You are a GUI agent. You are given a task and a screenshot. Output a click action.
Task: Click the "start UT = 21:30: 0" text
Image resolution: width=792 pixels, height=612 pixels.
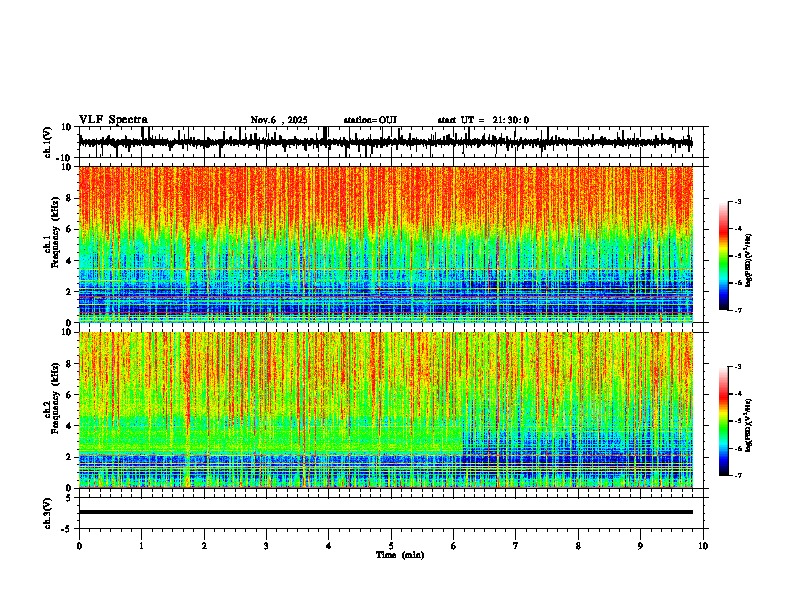[x=483, y=120]
